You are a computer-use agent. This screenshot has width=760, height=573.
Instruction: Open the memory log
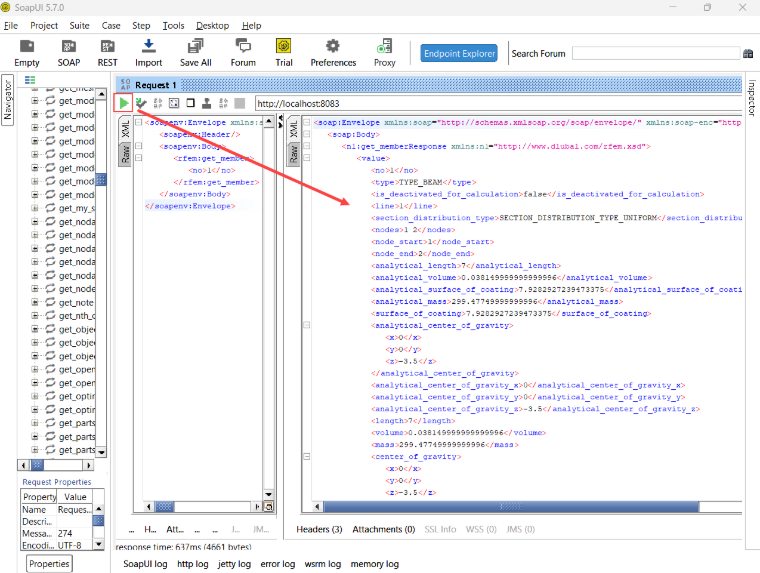coord(375,564)
